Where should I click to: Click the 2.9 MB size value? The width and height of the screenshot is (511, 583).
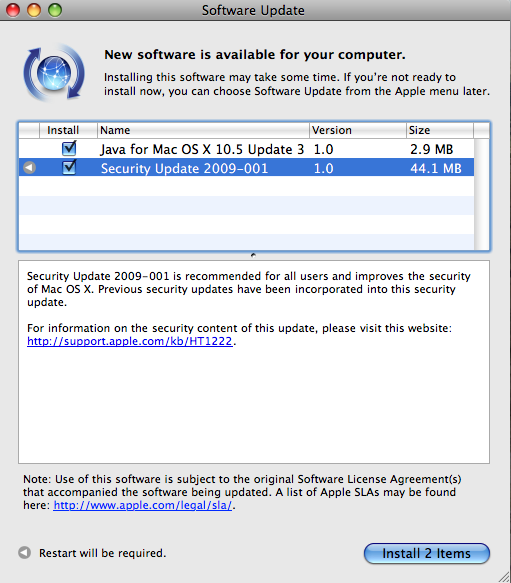click(431, 149)
